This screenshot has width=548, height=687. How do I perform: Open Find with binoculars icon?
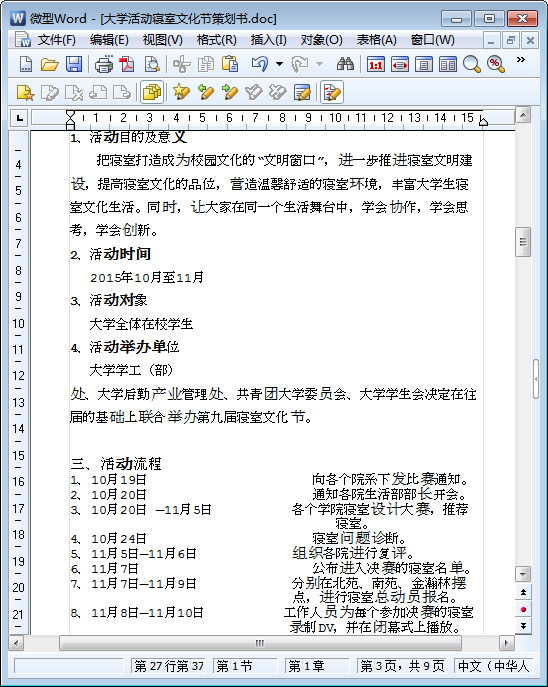345,64
